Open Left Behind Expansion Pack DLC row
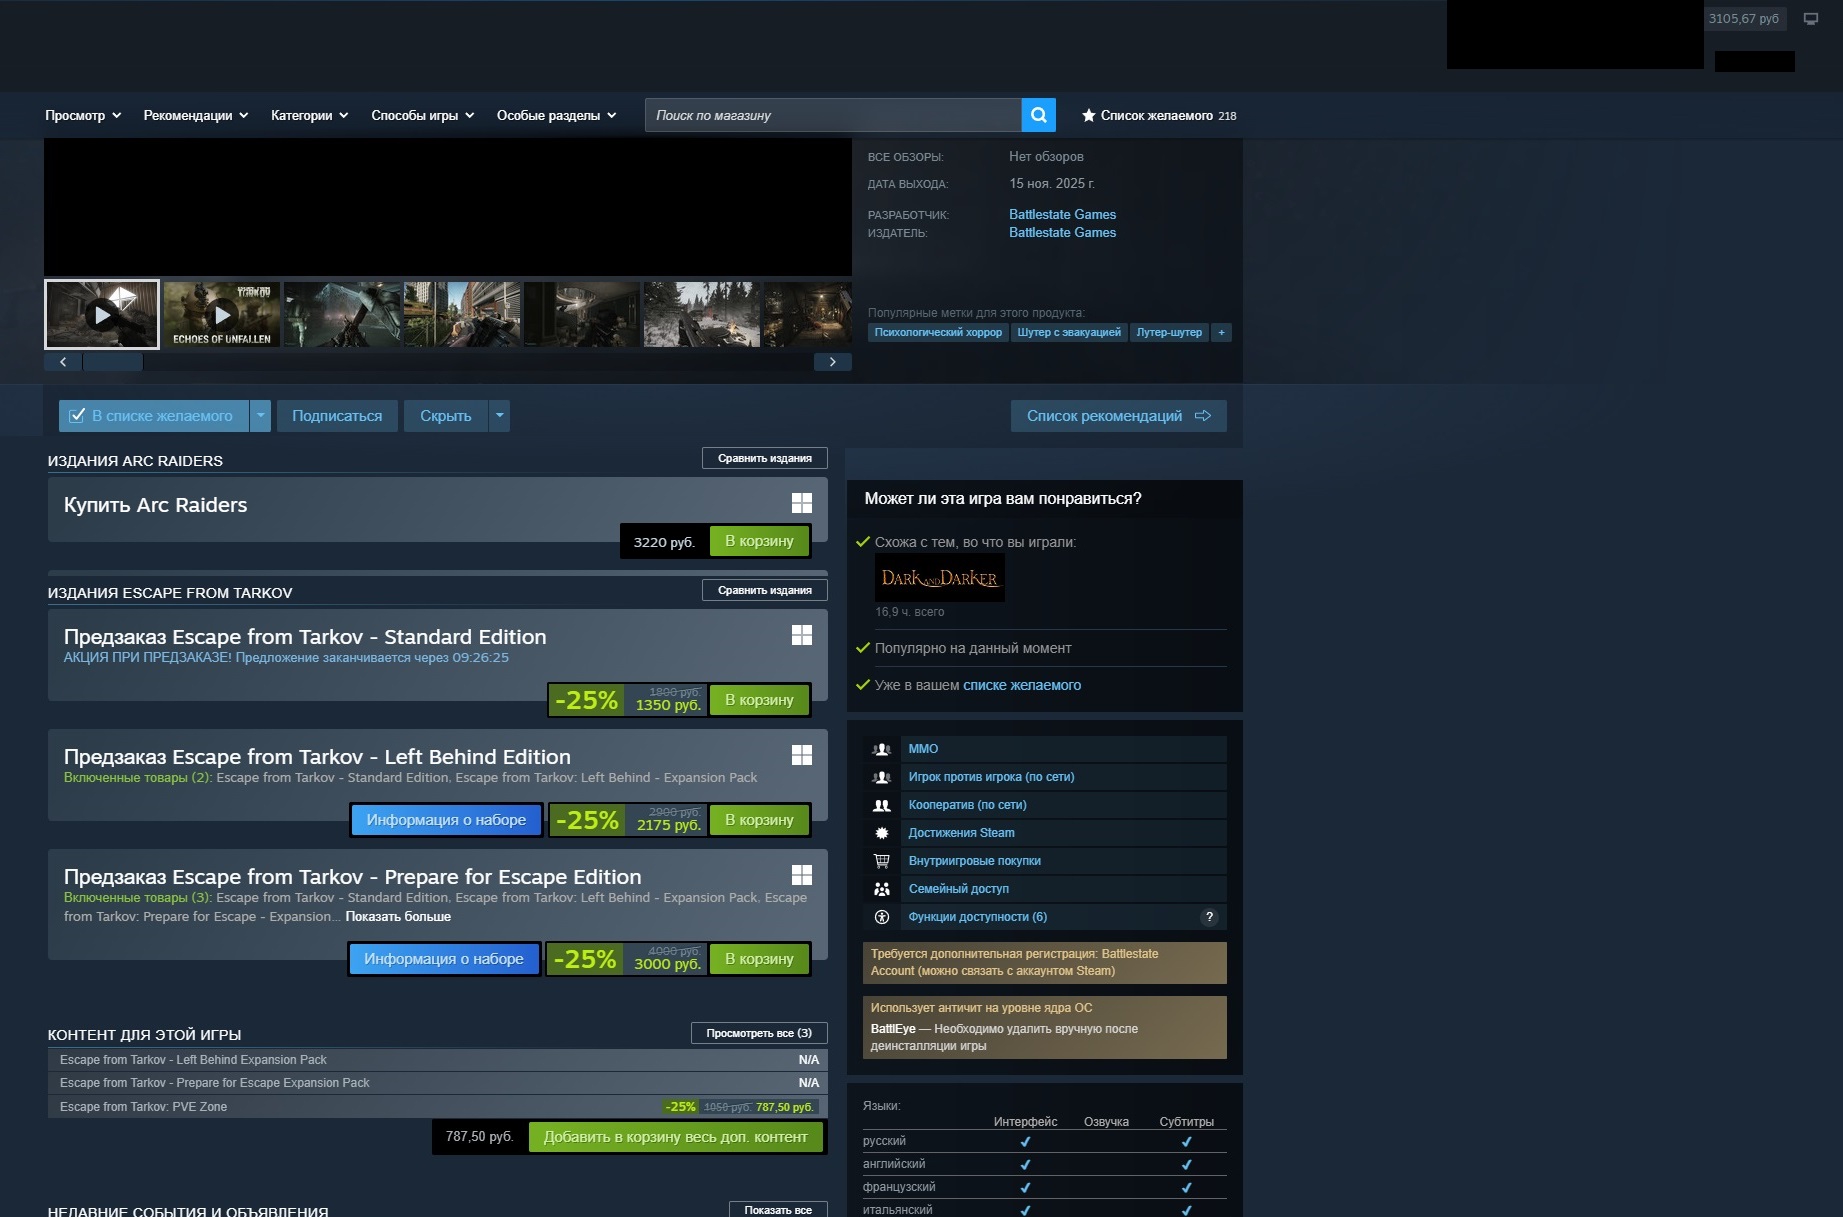 pyautogui.click(x=438, y=1060)
